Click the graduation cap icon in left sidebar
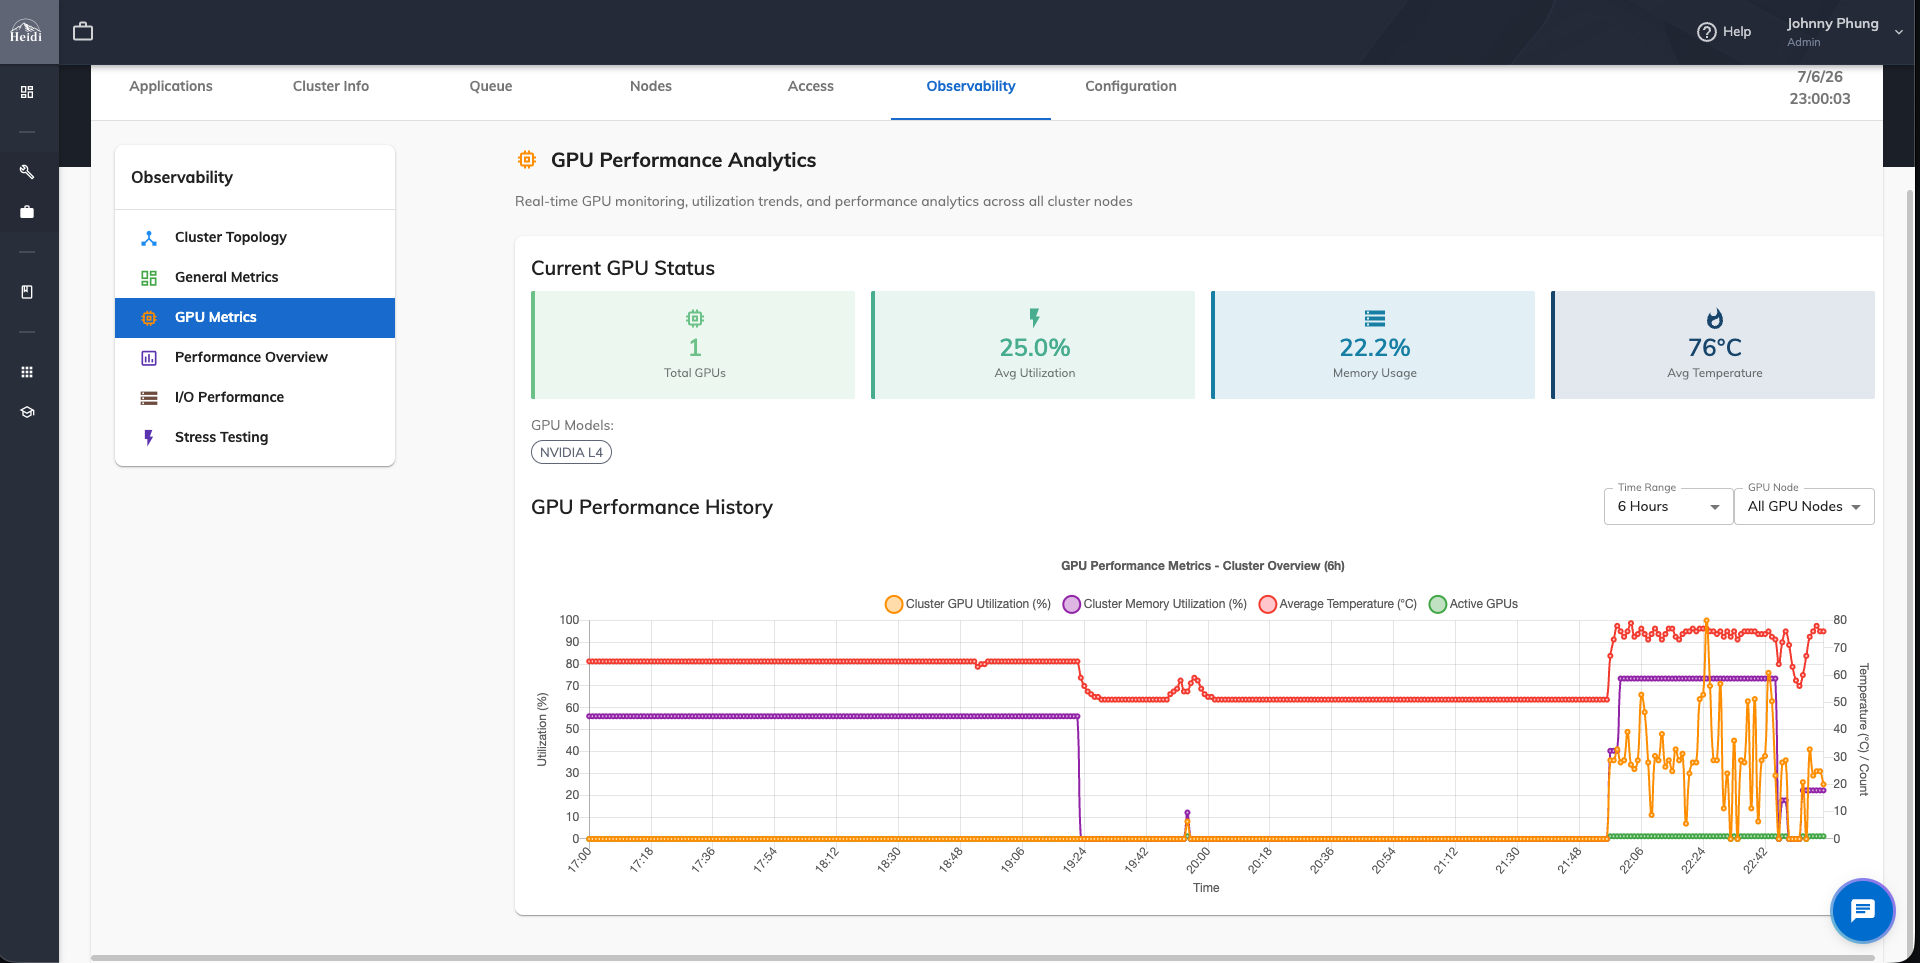Viewport: 1920px width, 963px height. (27, 412)
